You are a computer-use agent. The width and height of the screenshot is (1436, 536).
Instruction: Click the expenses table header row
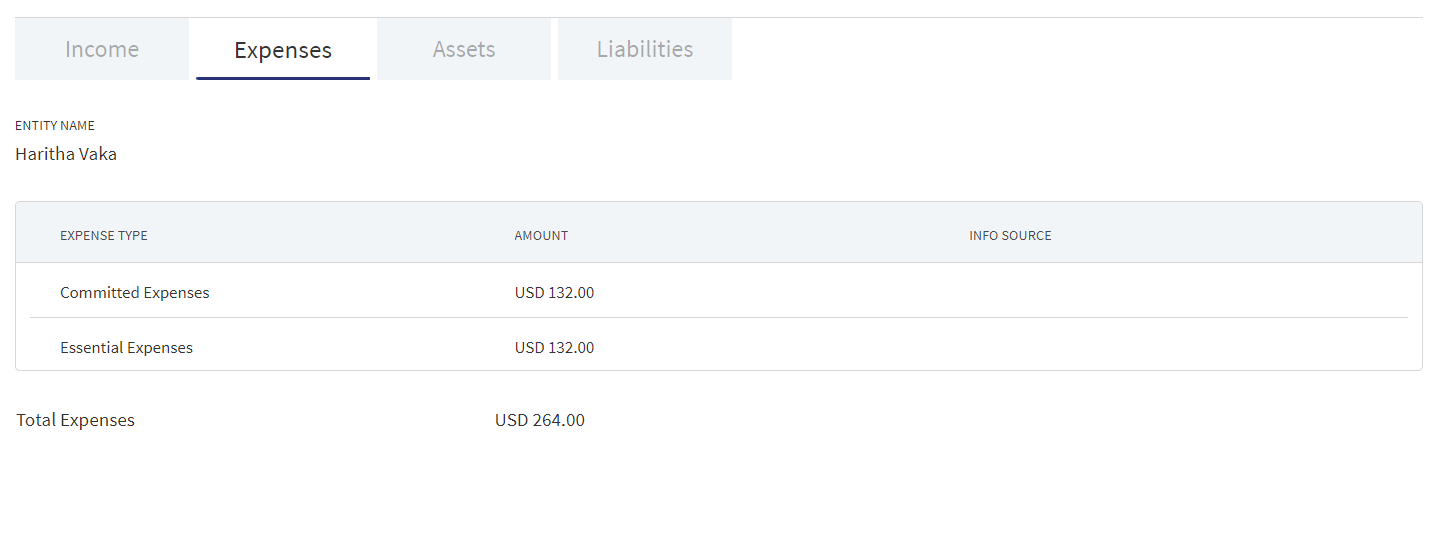[719, 233]
